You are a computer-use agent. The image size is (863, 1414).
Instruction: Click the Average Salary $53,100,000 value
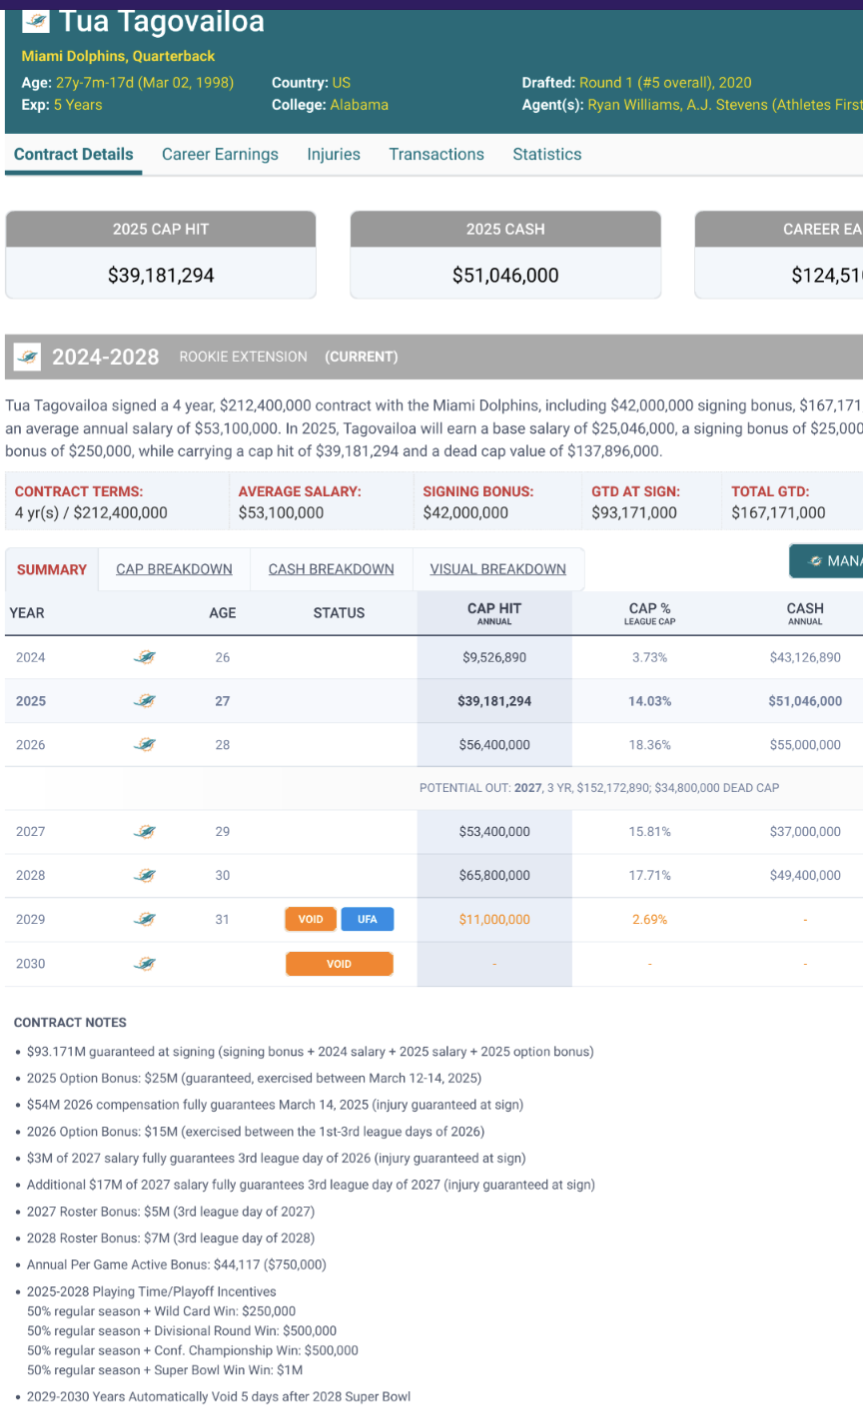pos(281,513)
